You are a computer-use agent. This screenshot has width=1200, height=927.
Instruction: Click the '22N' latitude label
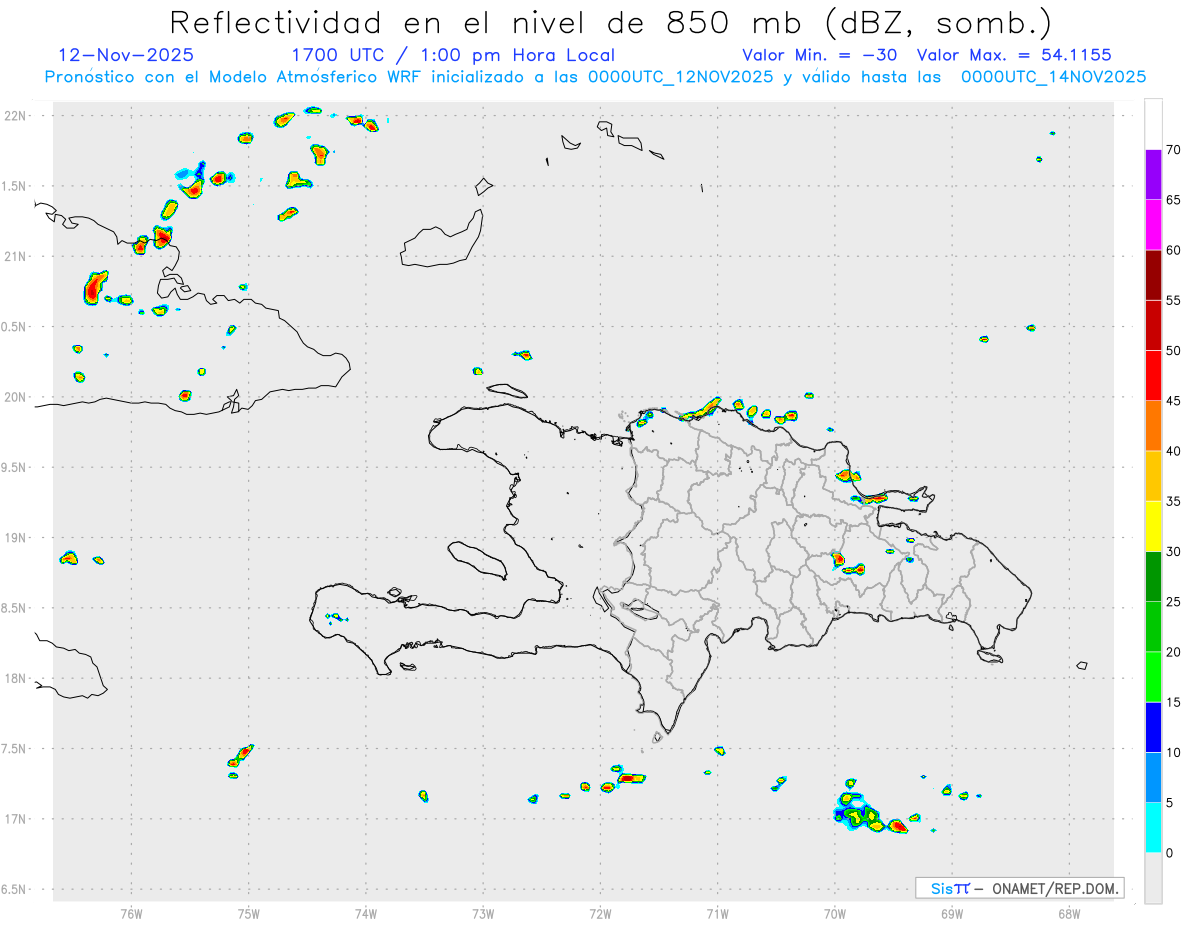(16, 116)
